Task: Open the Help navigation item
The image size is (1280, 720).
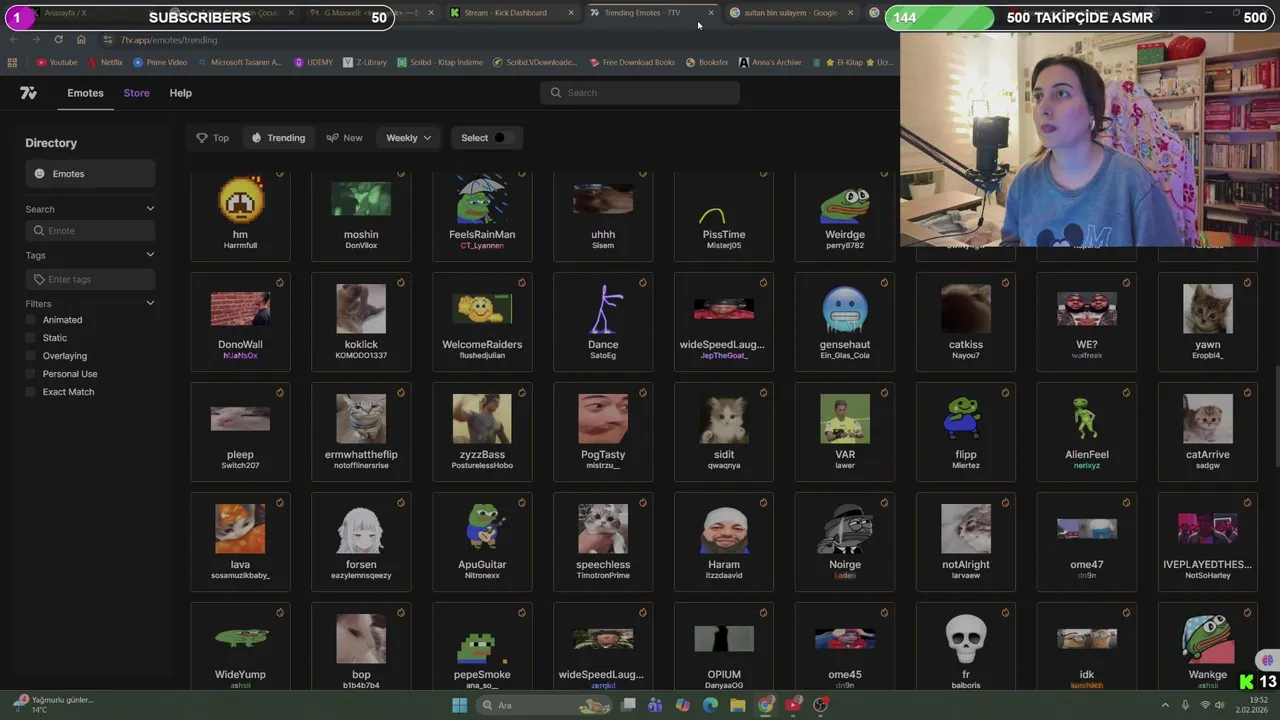Action: click(181, 93)
